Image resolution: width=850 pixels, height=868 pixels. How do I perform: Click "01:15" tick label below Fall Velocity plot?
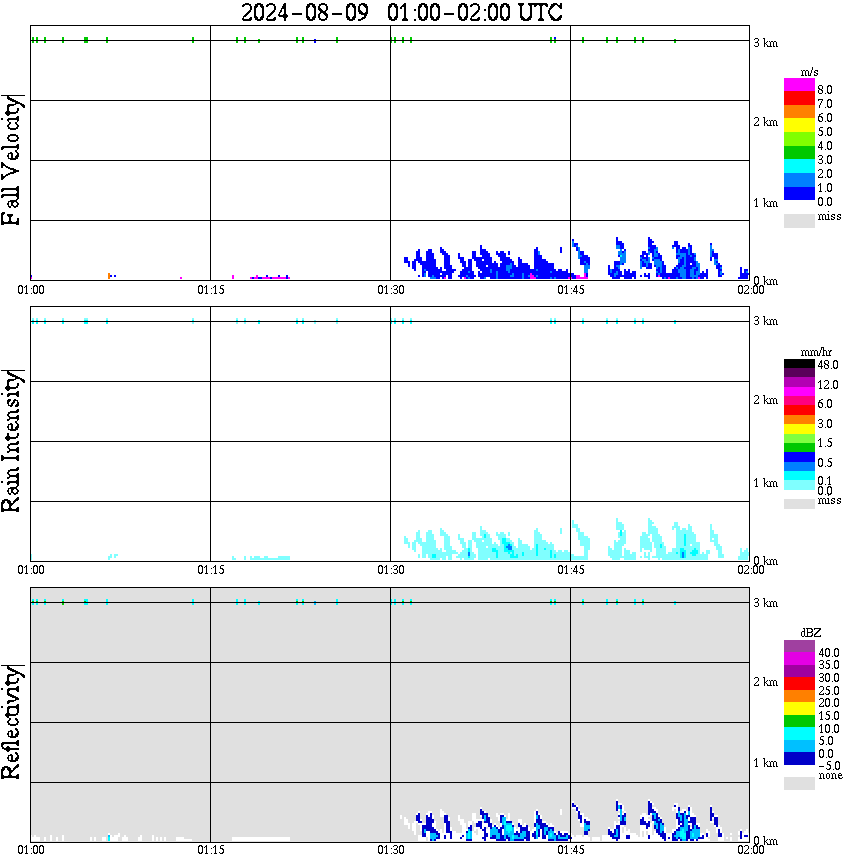[211, 290]
